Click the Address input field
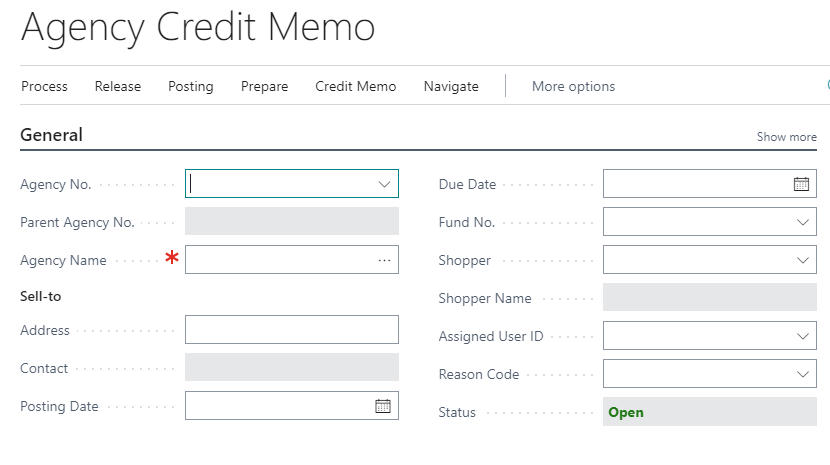 pyautogui.click(x=291, y=330)
